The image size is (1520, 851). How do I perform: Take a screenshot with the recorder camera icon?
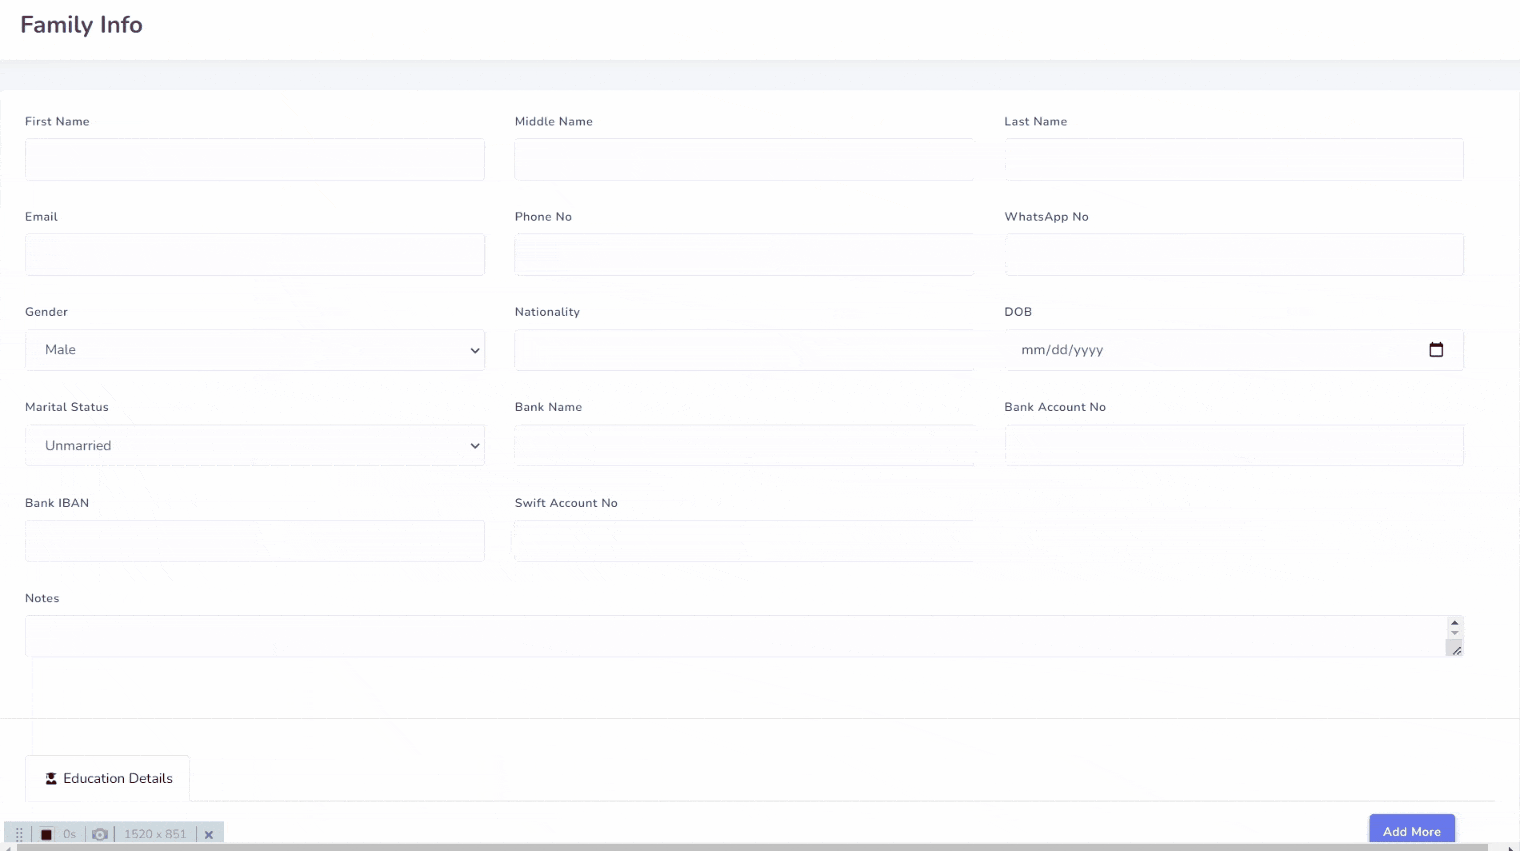click(x=100, y=834)
